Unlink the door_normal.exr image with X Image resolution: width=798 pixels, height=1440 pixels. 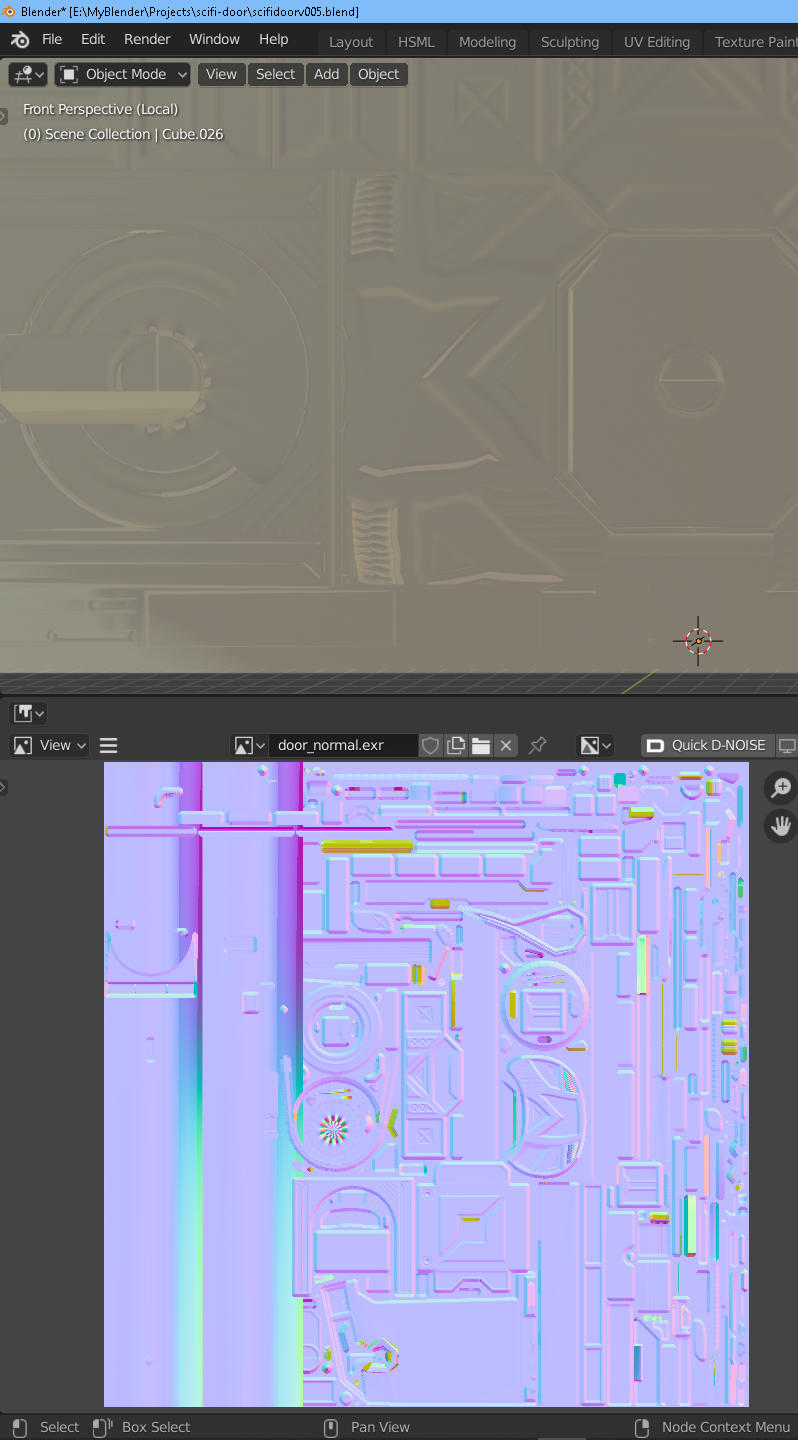coord(506,745)
